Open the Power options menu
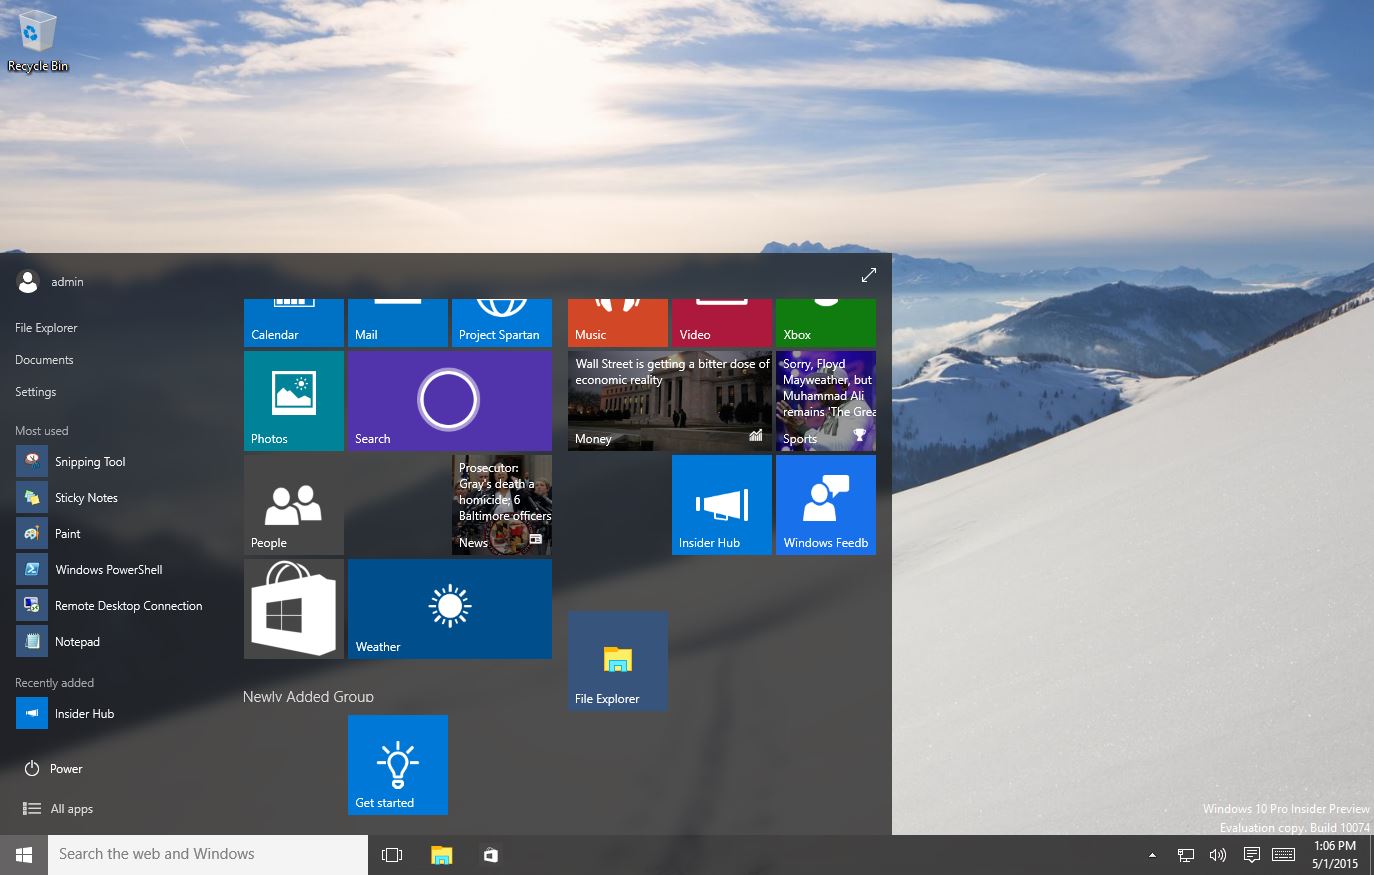The height and width of the screenshot is (875, 1374). coord(66,769)
